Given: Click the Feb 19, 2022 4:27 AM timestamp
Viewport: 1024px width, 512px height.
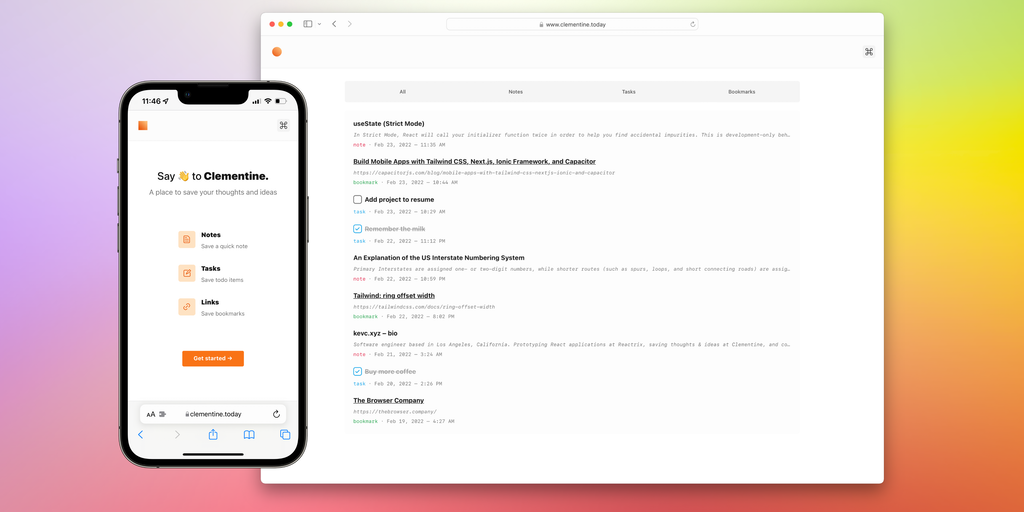Looking at the screenshot, I should coord(420,421).
